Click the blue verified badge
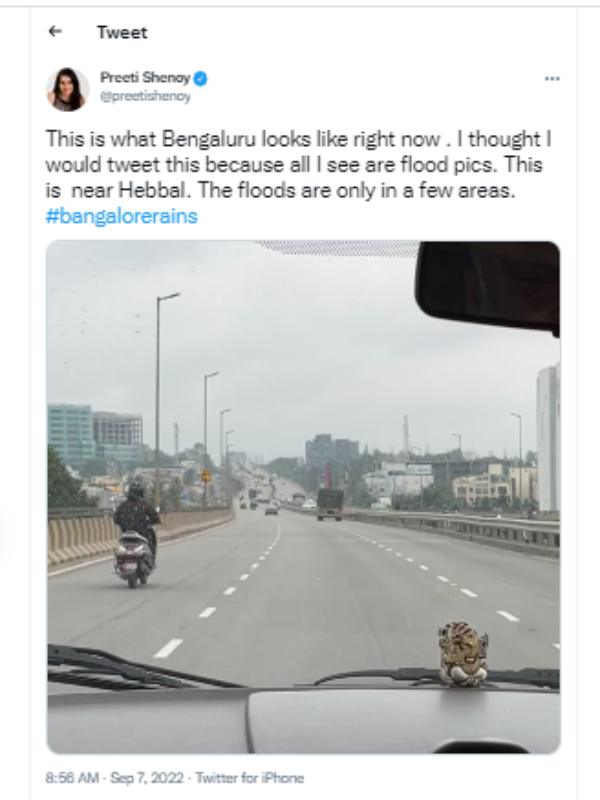 [201, 78]
